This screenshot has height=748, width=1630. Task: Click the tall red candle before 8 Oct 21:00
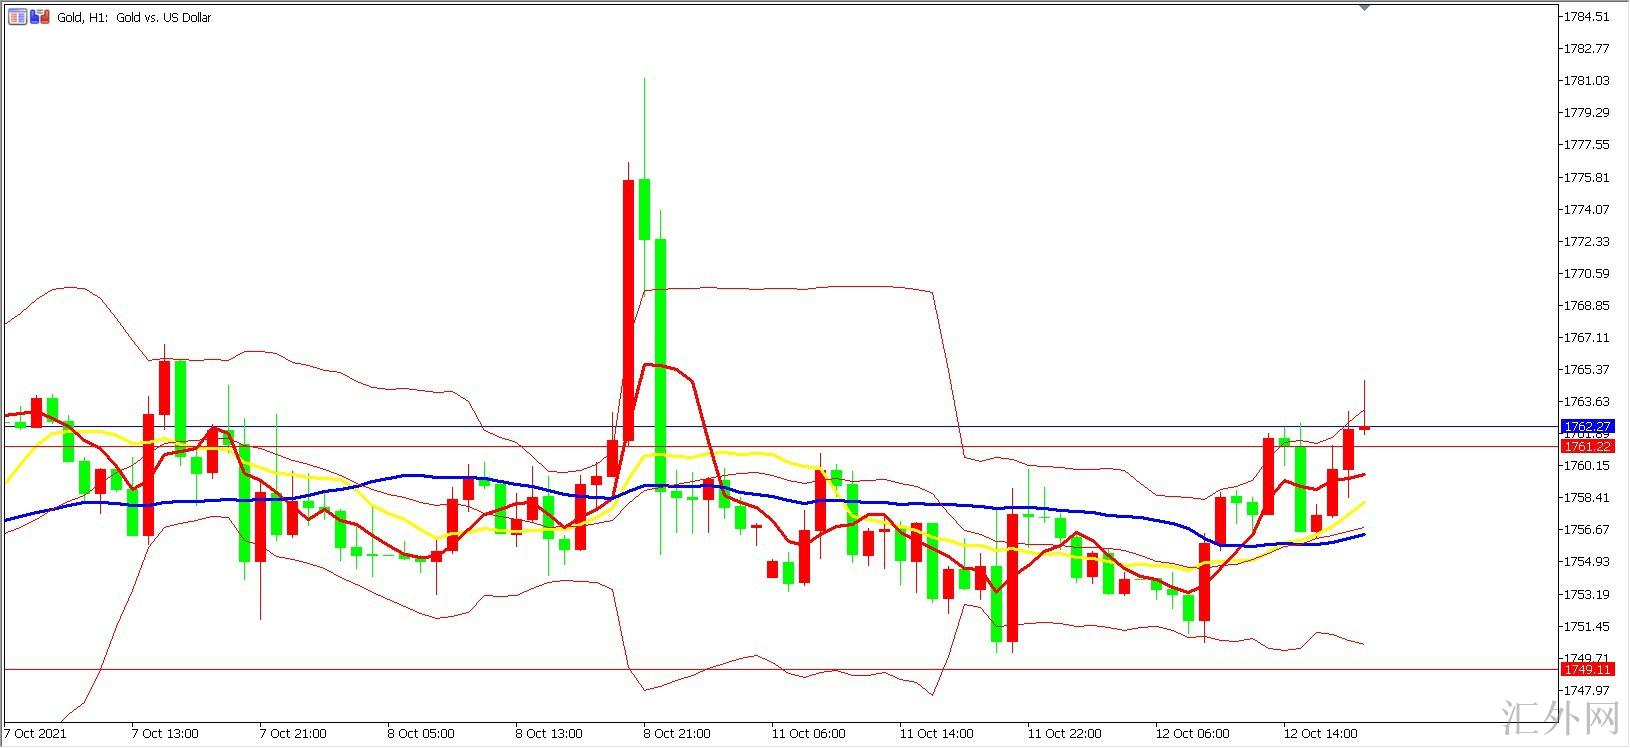tap(628, 310)
